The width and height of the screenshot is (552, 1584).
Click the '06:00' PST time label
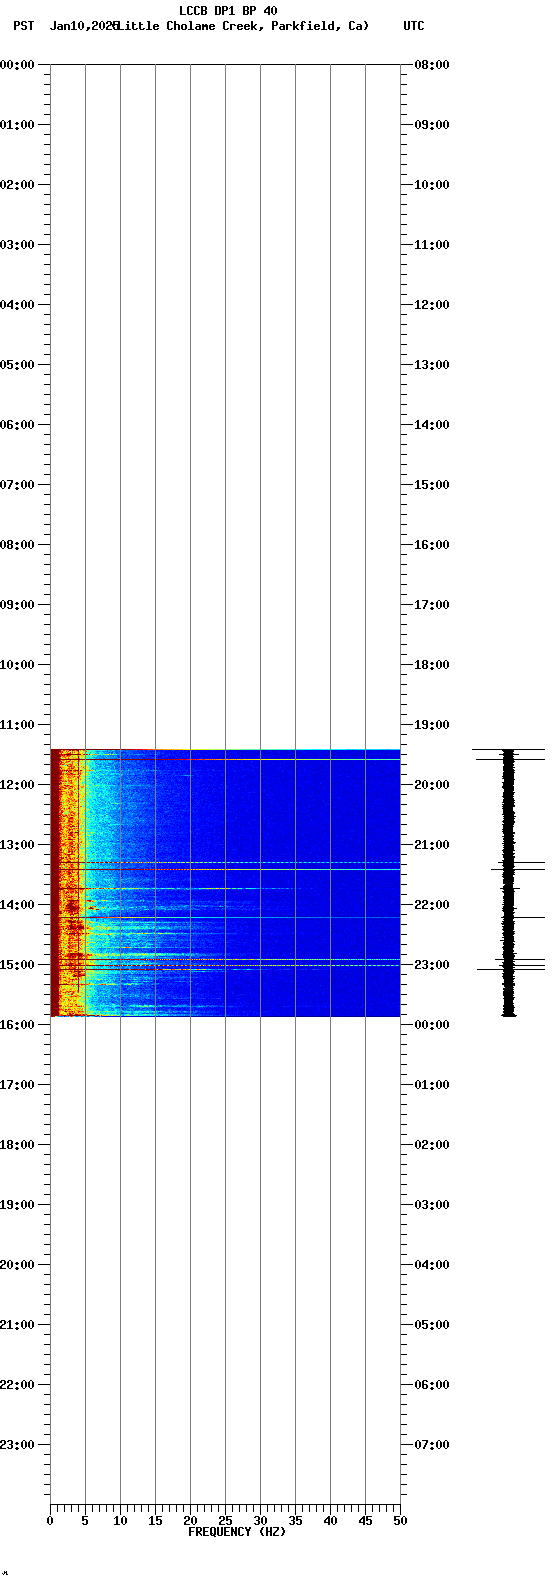tap(17, 425)
